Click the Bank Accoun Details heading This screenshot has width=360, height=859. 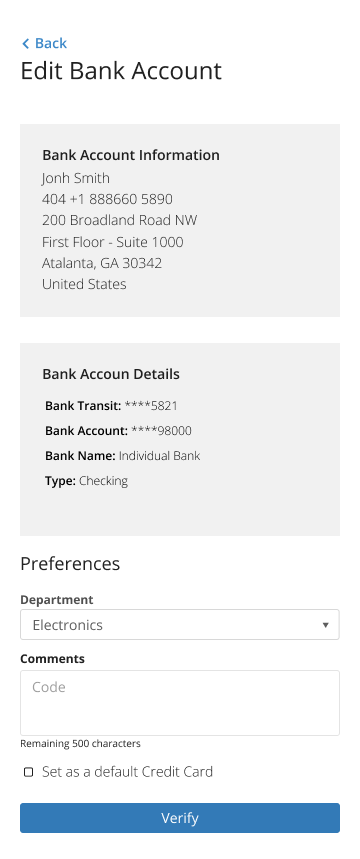click(111, 374)
